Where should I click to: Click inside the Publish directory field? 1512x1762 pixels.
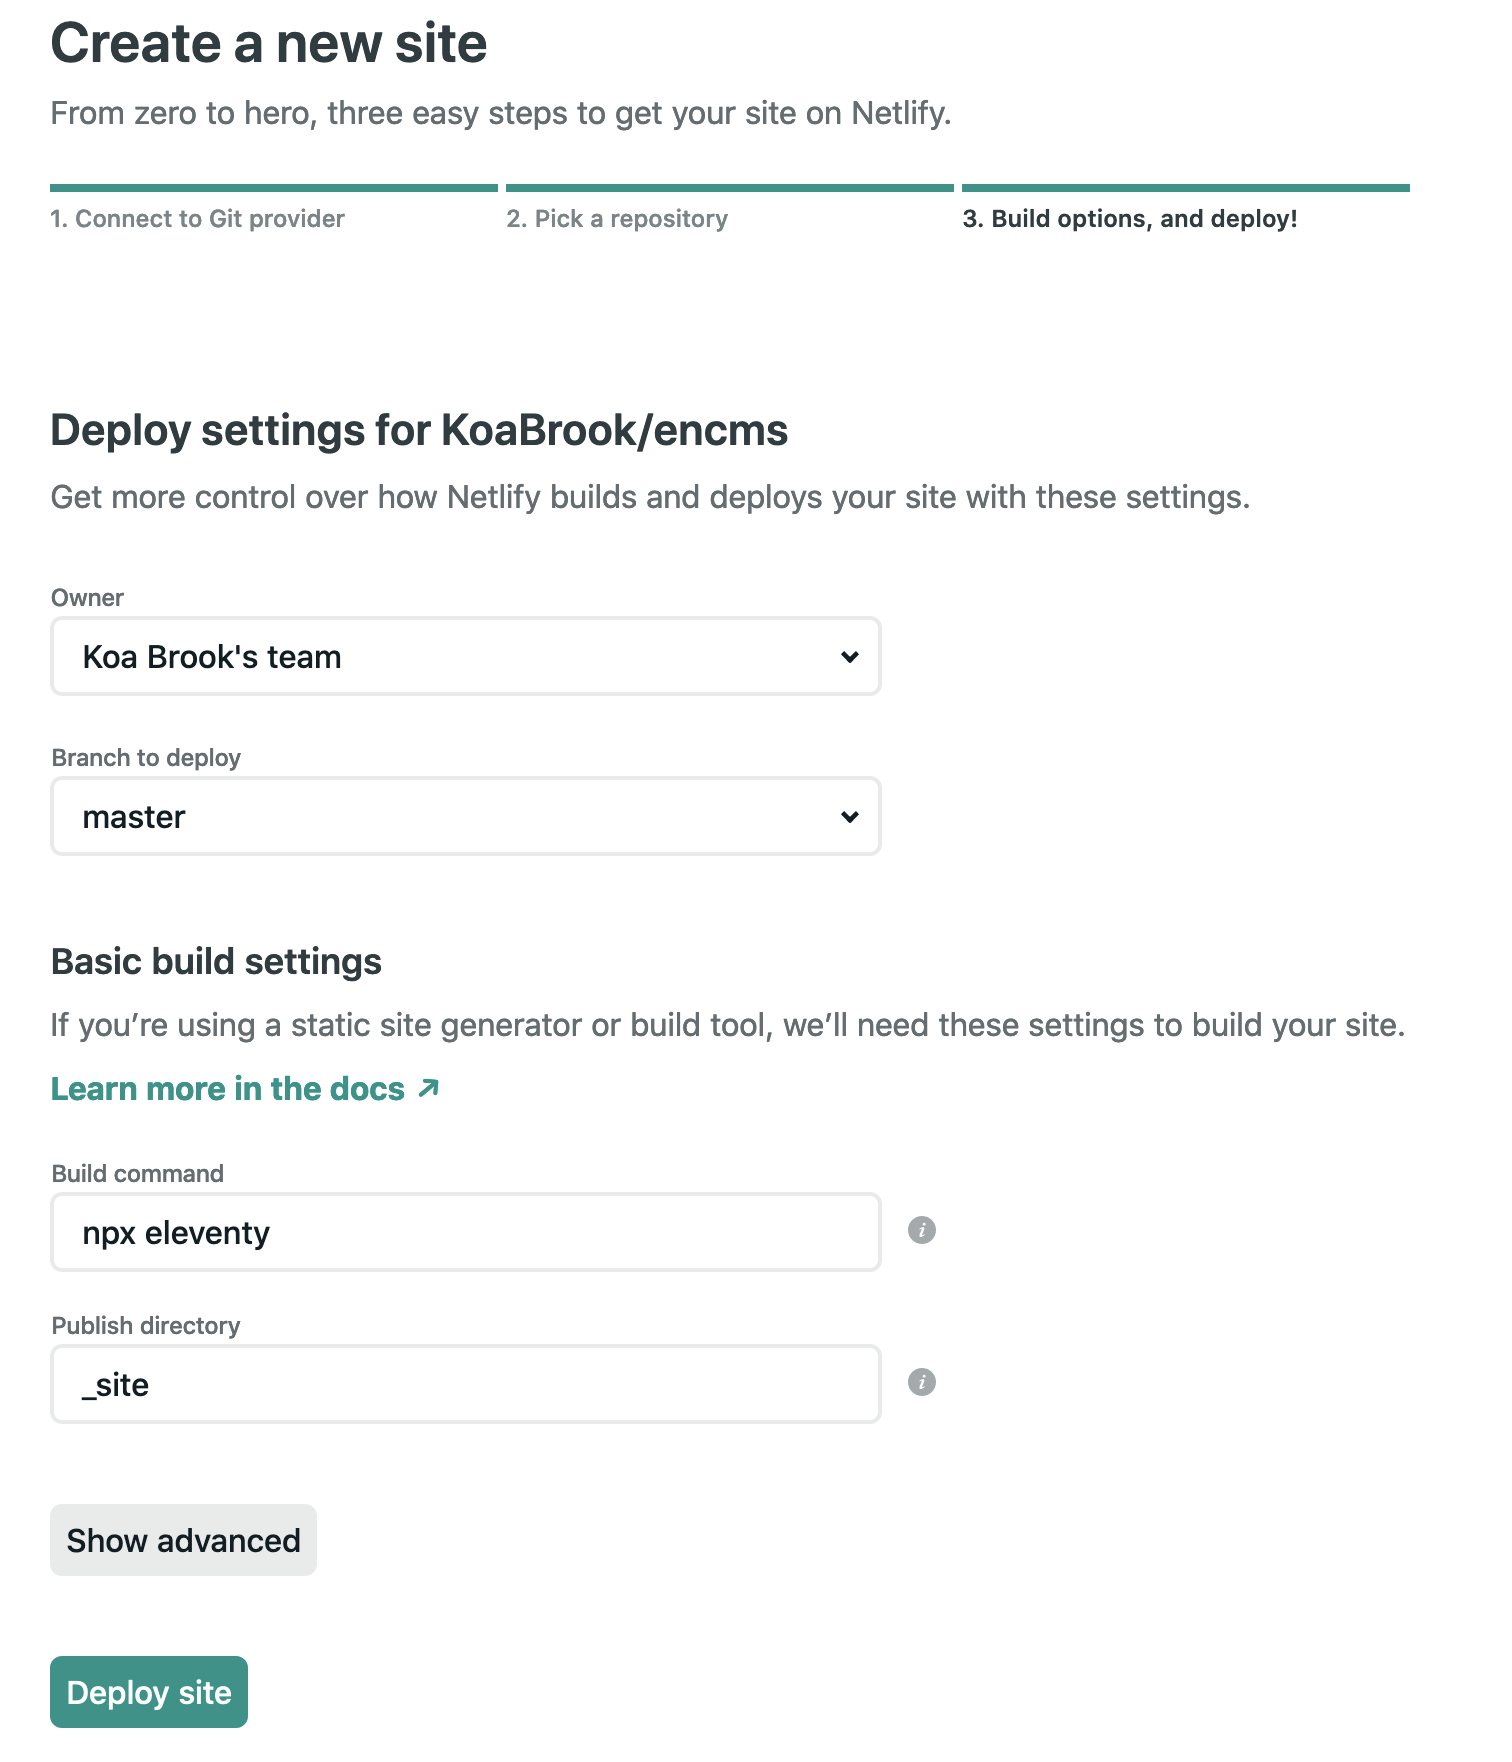465,1384
